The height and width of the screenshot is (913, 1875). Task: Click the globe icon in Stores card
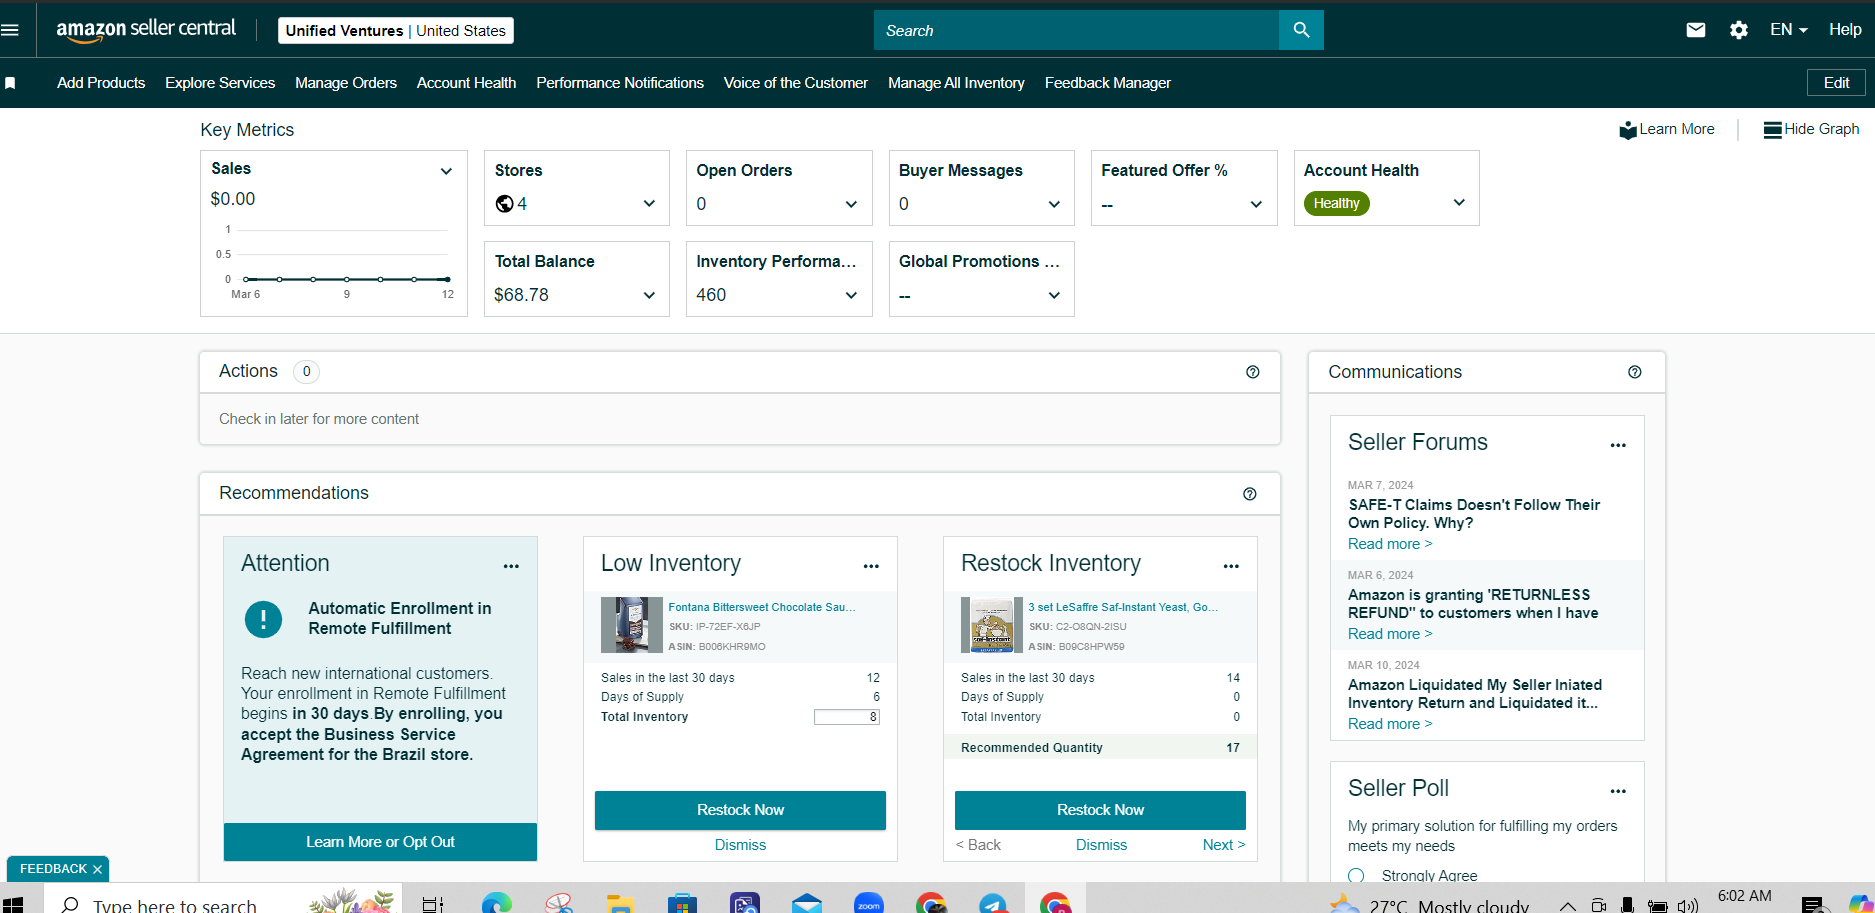point(504,204)
